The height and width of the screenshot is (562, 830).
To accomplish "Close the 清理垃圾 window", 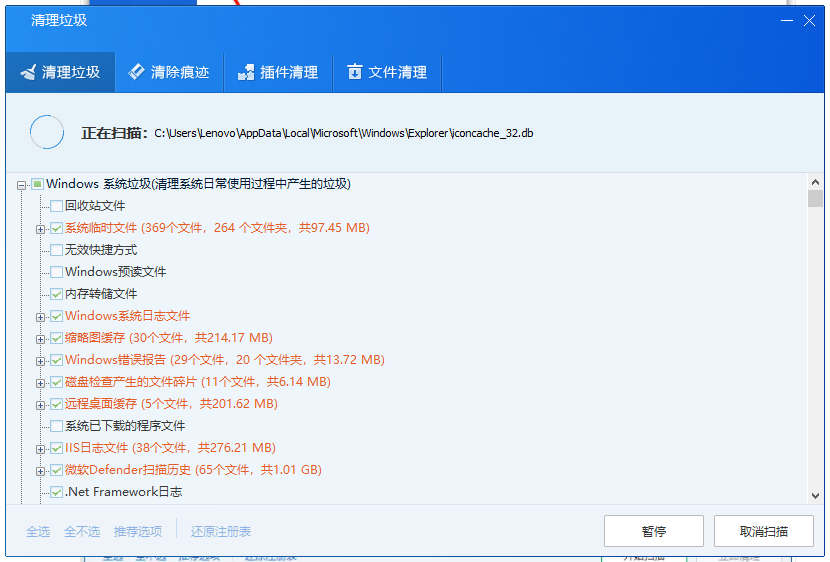I will click(809, 21).
